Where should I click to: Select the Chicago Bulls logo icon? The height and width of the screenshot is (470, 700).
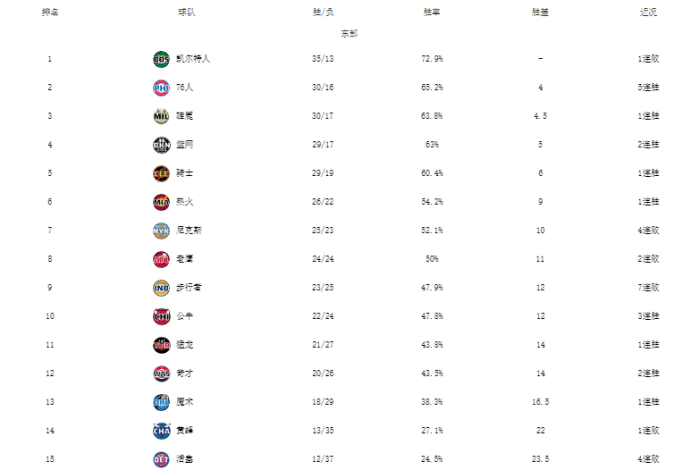[162, 316]
